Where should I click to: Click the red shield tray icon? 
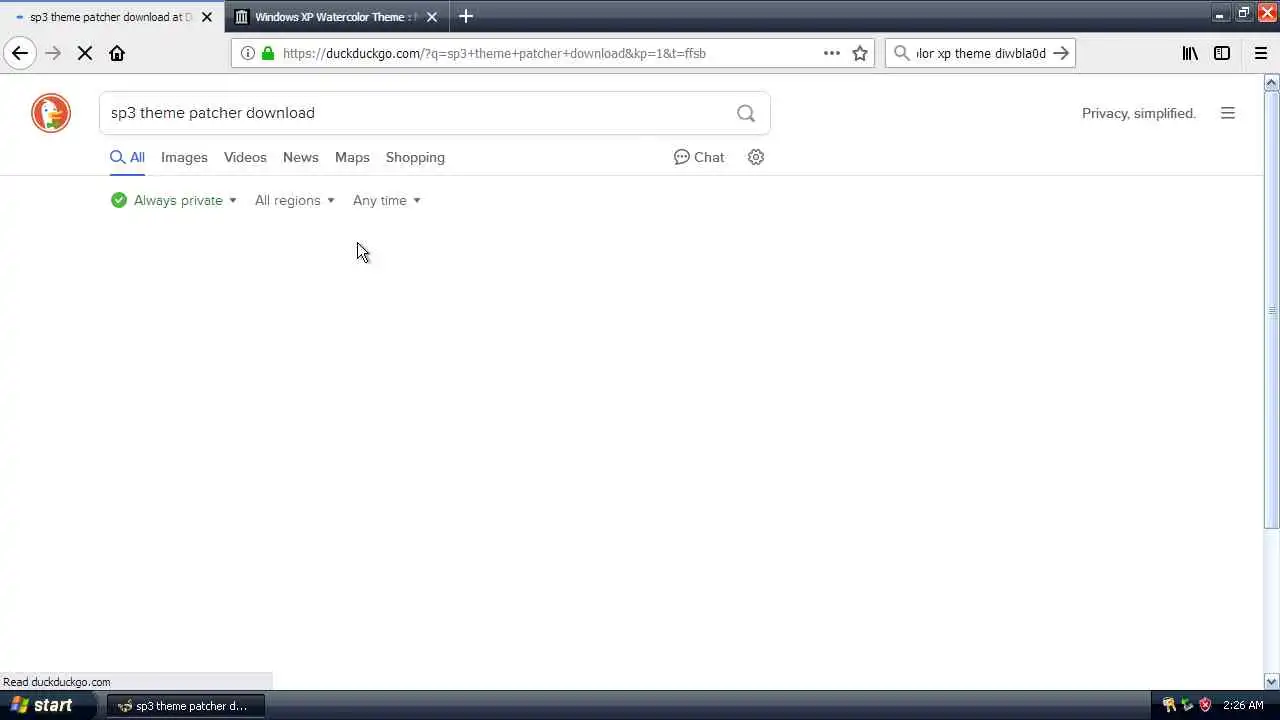click(x=1204, y=705)
